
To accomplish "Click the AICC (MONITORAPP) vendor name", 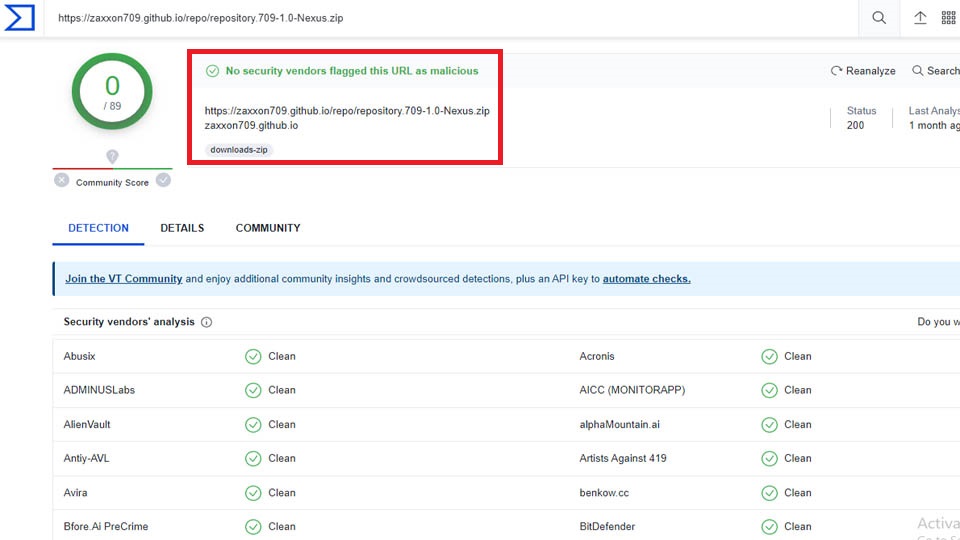I will (x=632, y=390).
